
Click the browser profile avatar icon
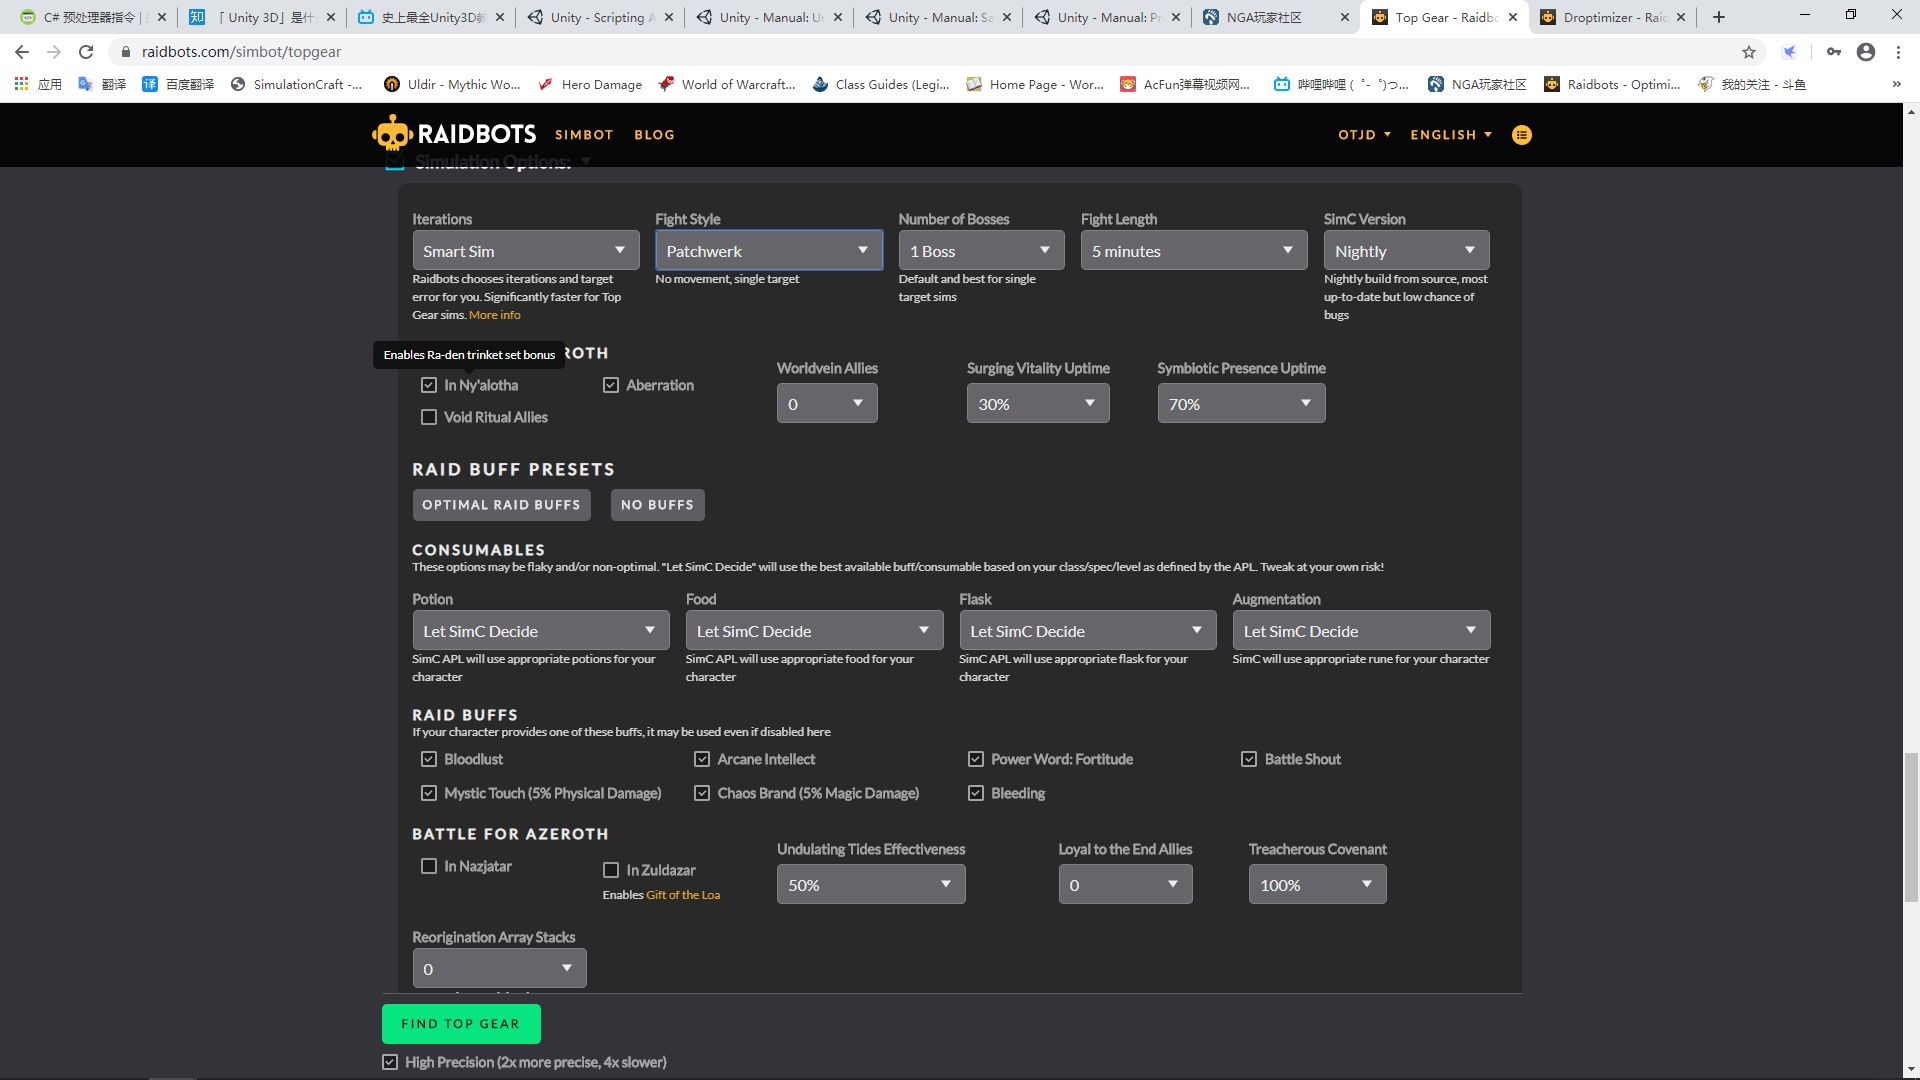pyautogui.click(x=1865, y=52)
